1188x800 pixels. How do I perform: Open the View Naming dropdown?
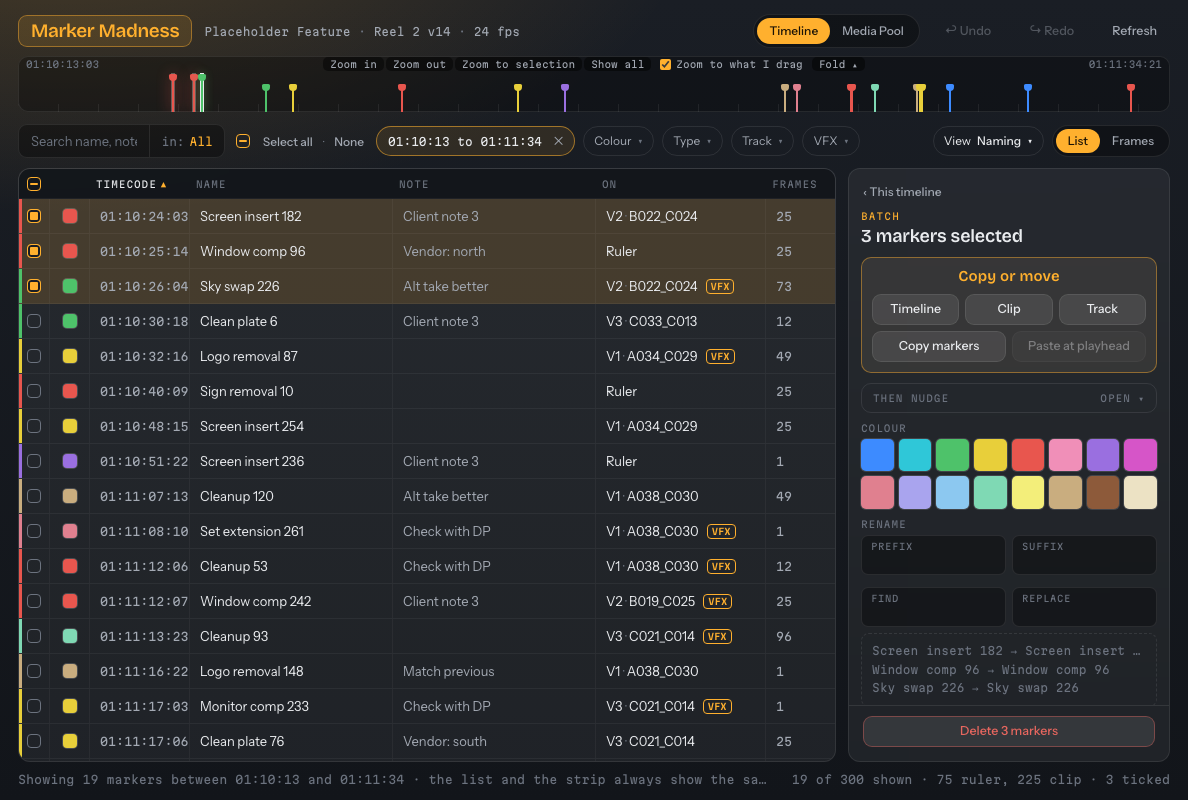pyautogui.click(x=988, y=141)
